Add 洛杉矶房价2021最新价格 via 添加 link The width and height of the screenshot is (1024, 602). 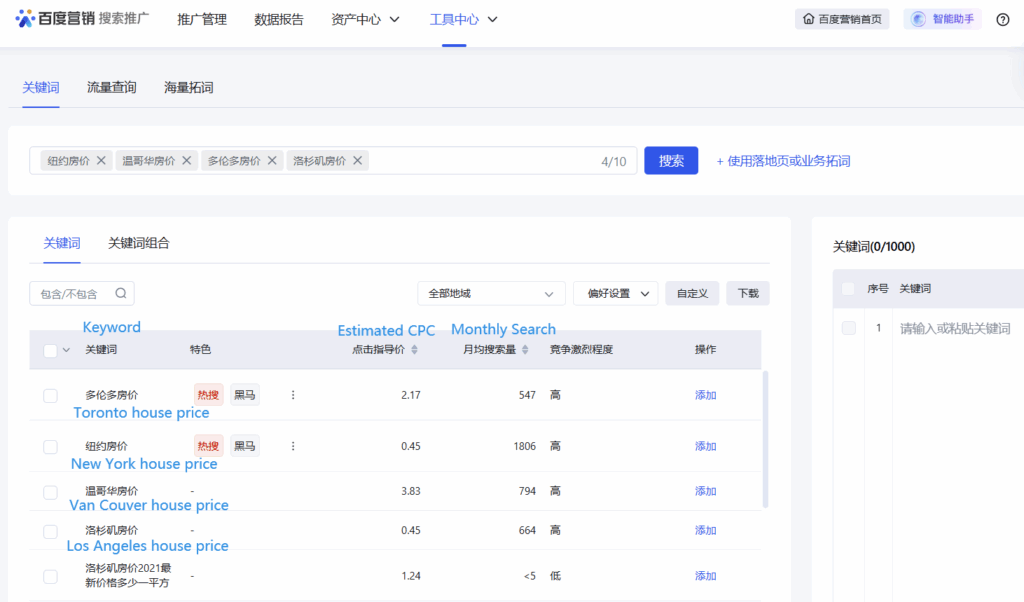click(705, 576)
